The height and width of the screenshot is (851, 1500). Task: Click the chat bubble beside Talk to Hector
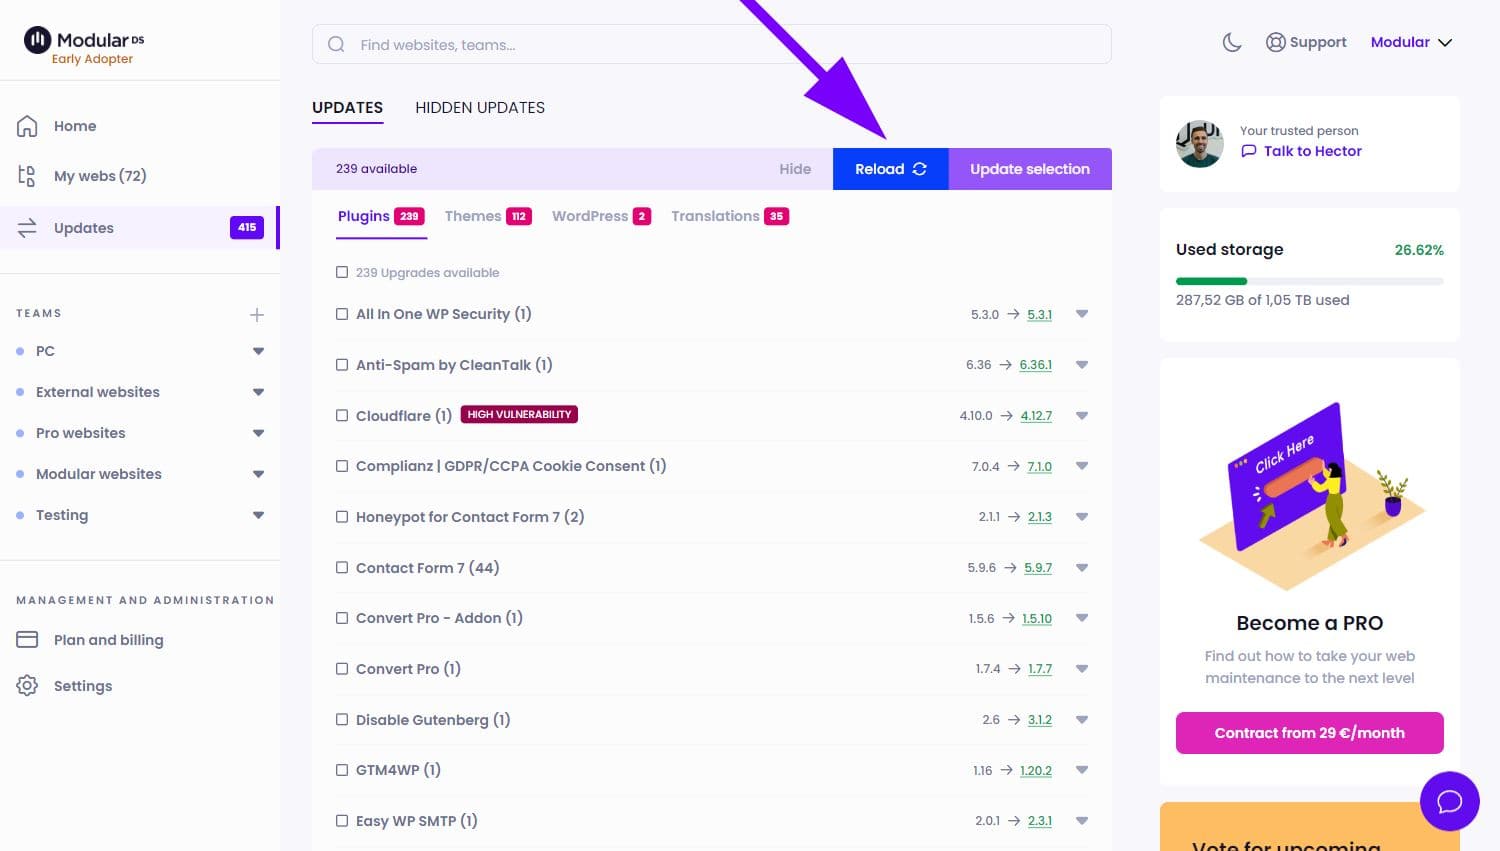click(x=1249, y=151)
